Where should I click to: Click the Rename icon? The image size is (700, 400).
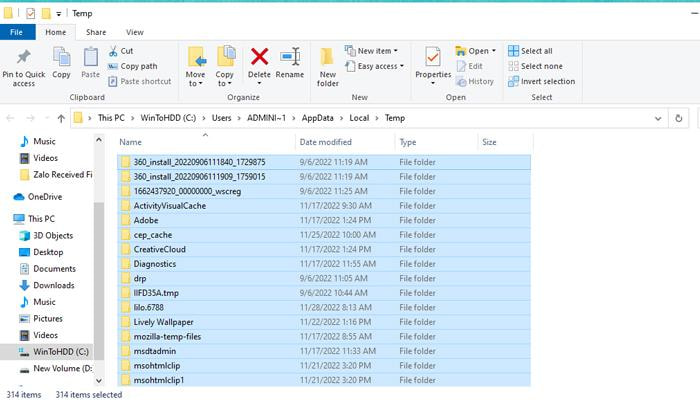point(290,57)
